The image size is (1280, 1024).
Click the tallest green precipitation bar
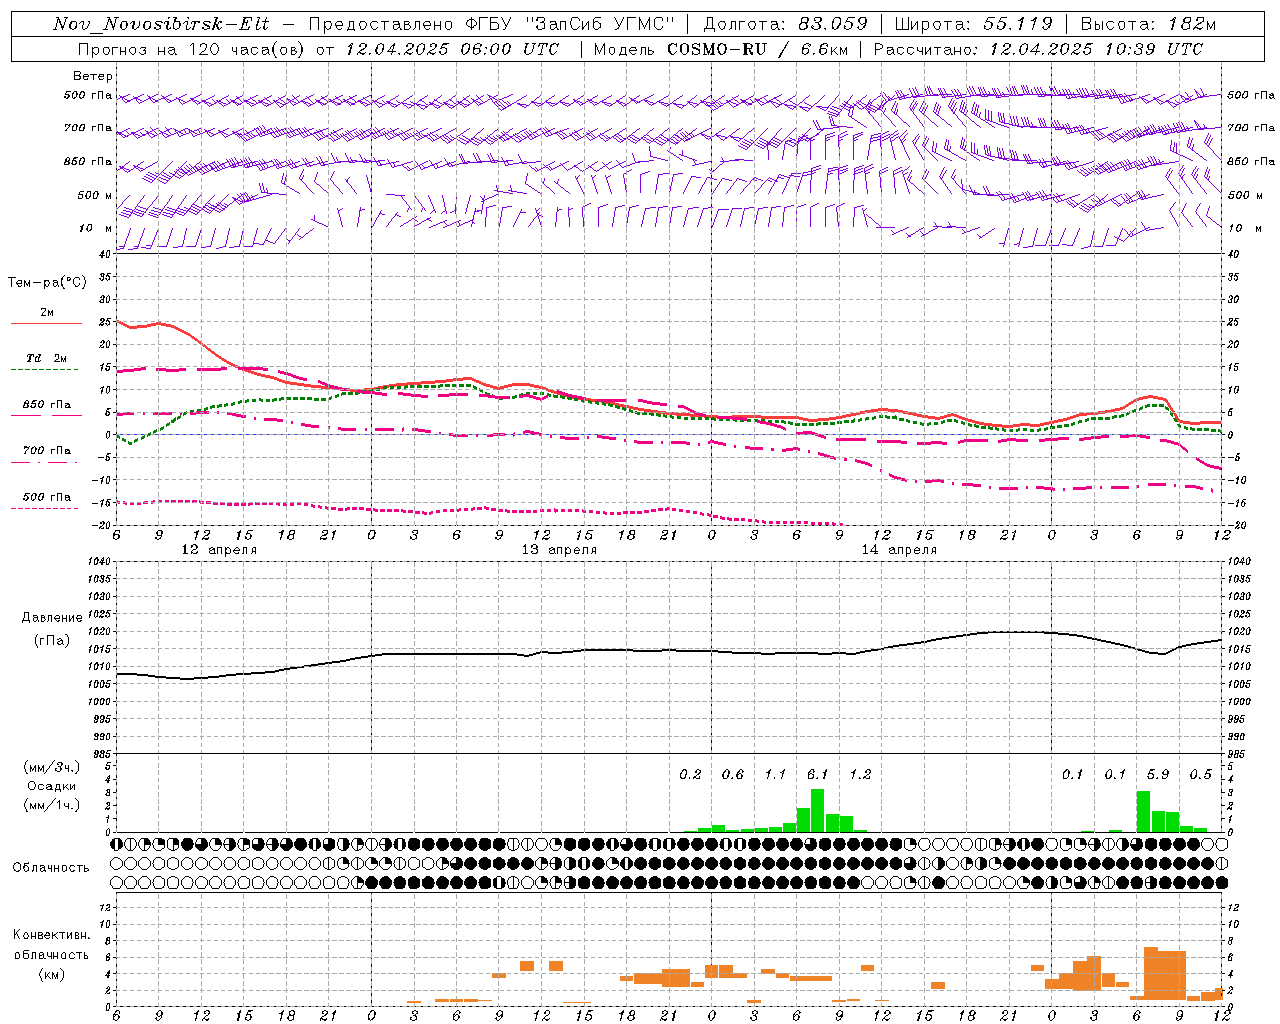[x=817, y=810]
